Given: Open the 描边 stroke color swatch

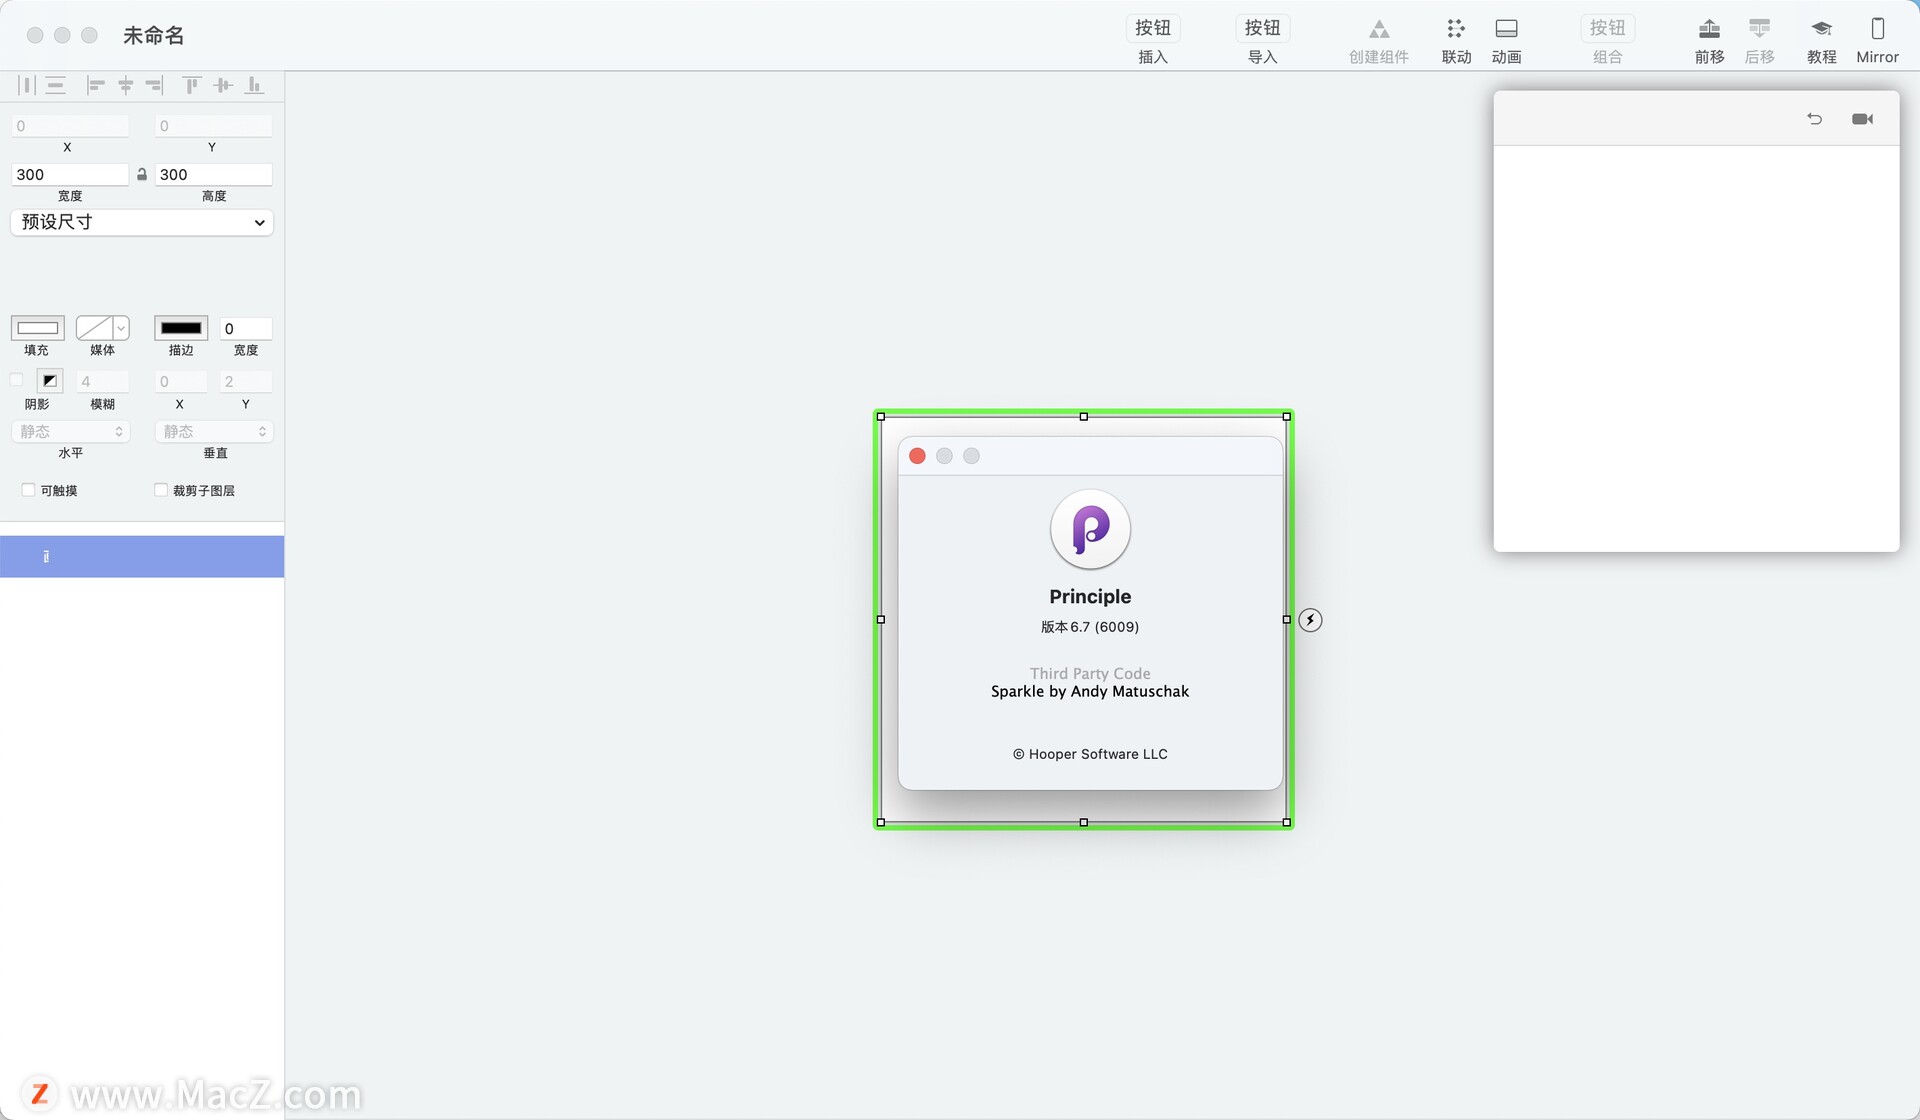Looking at the screenshot, I should coord(181,328).
